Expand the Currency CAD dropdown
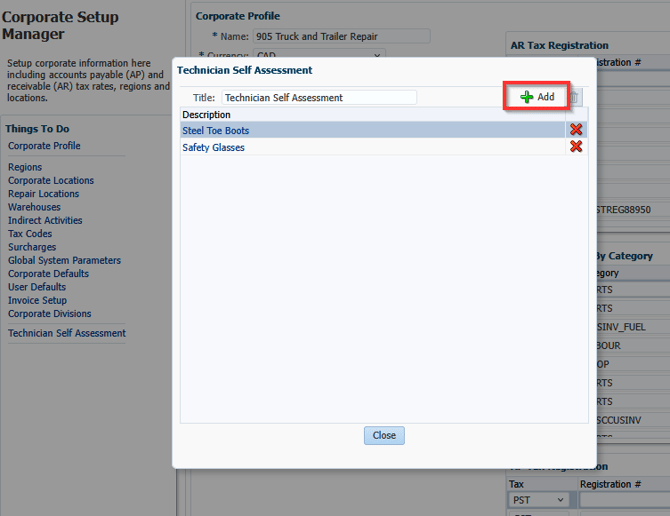Image resolution: width=670 pixels, height=516 pixels. tap(377, 56)
